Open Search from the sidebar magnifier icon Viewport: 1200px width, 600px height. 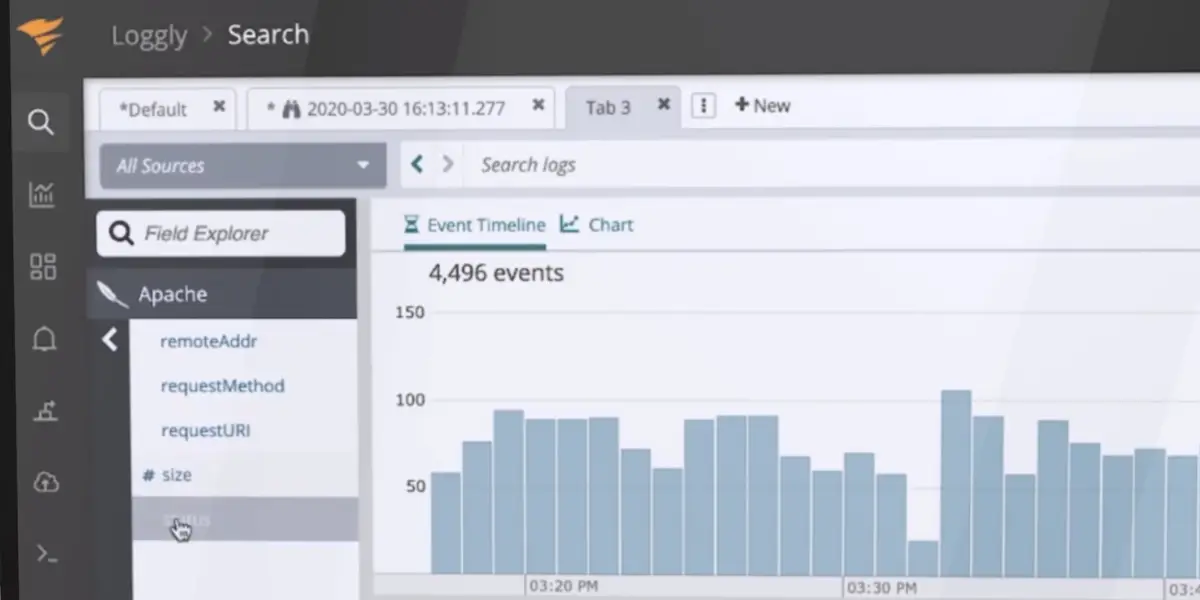pos(40,123)
